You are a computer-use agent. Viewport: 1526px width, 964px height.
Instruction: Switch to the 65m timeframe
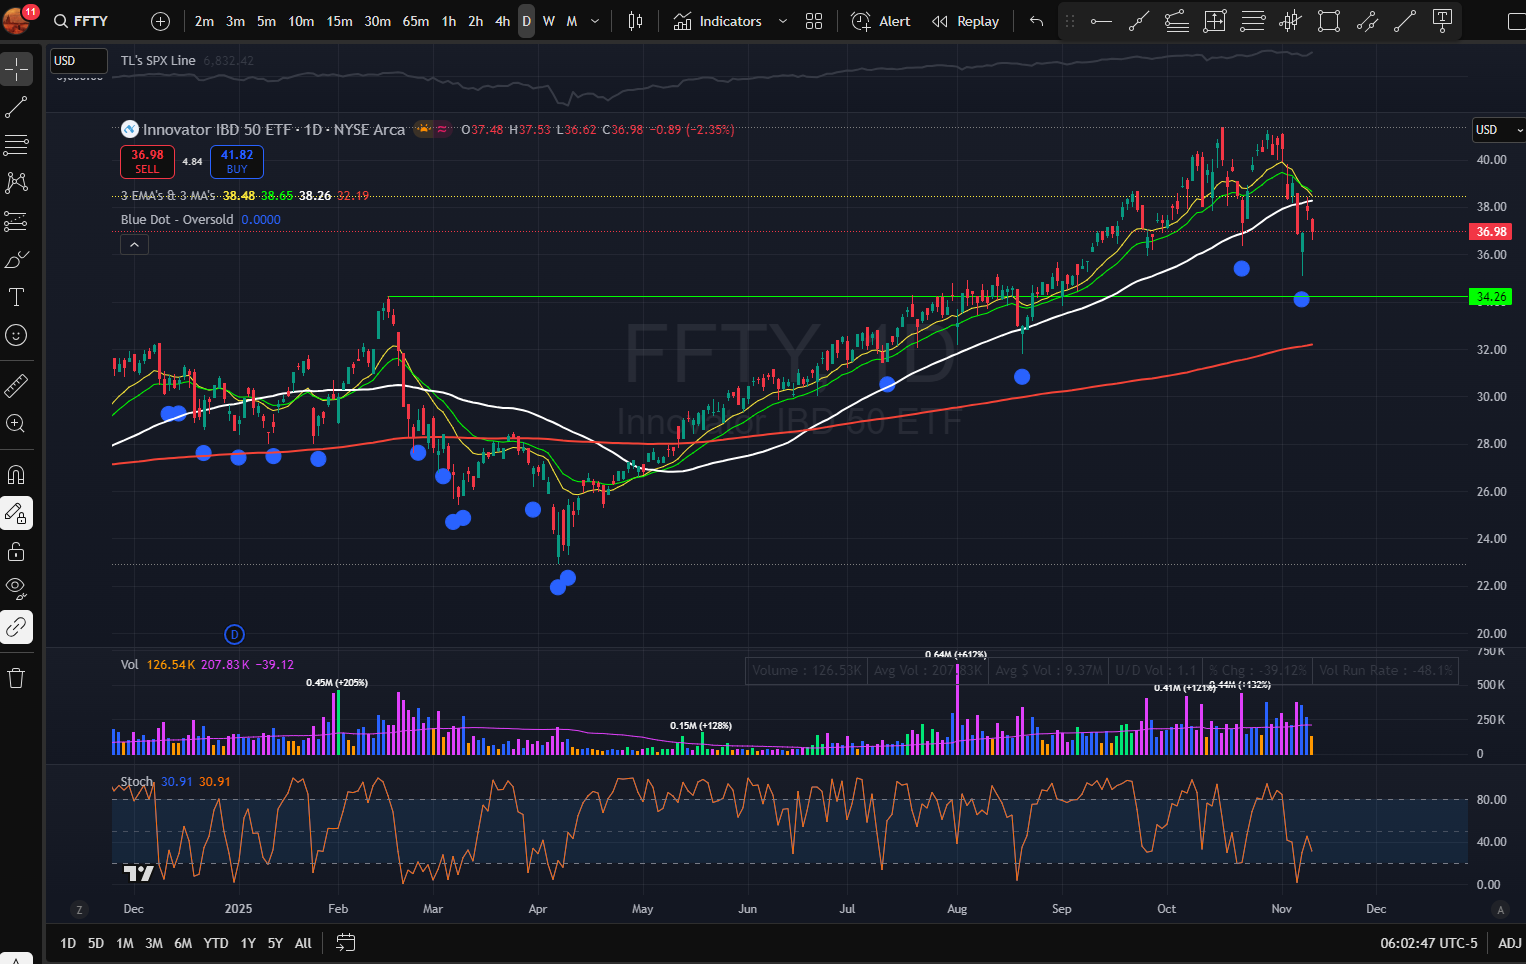tap(416, 21)
